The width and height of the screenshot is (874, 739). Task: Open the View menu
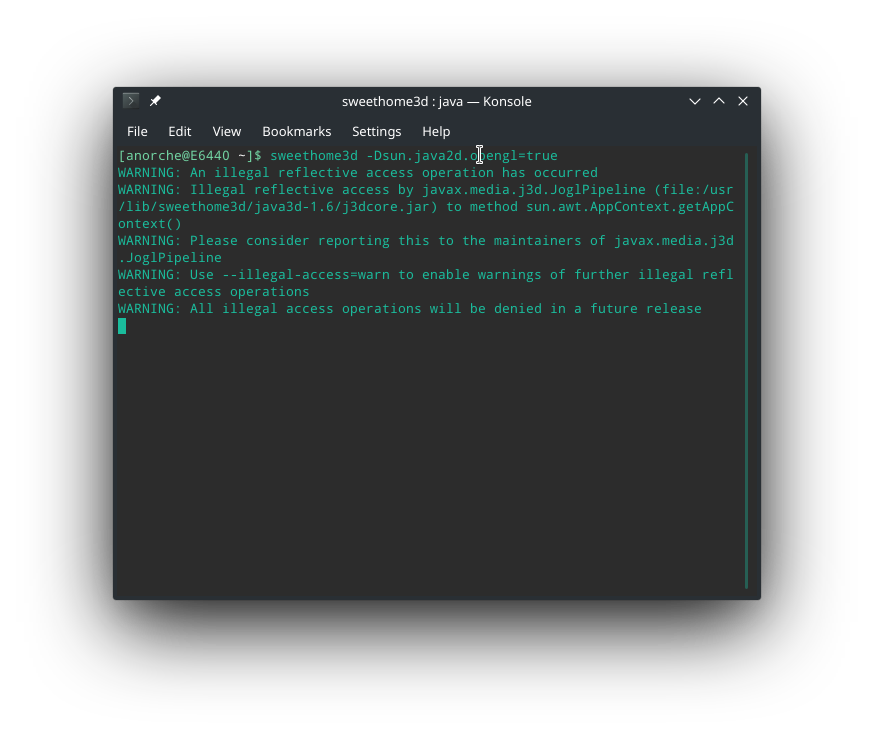coord(226,132)
